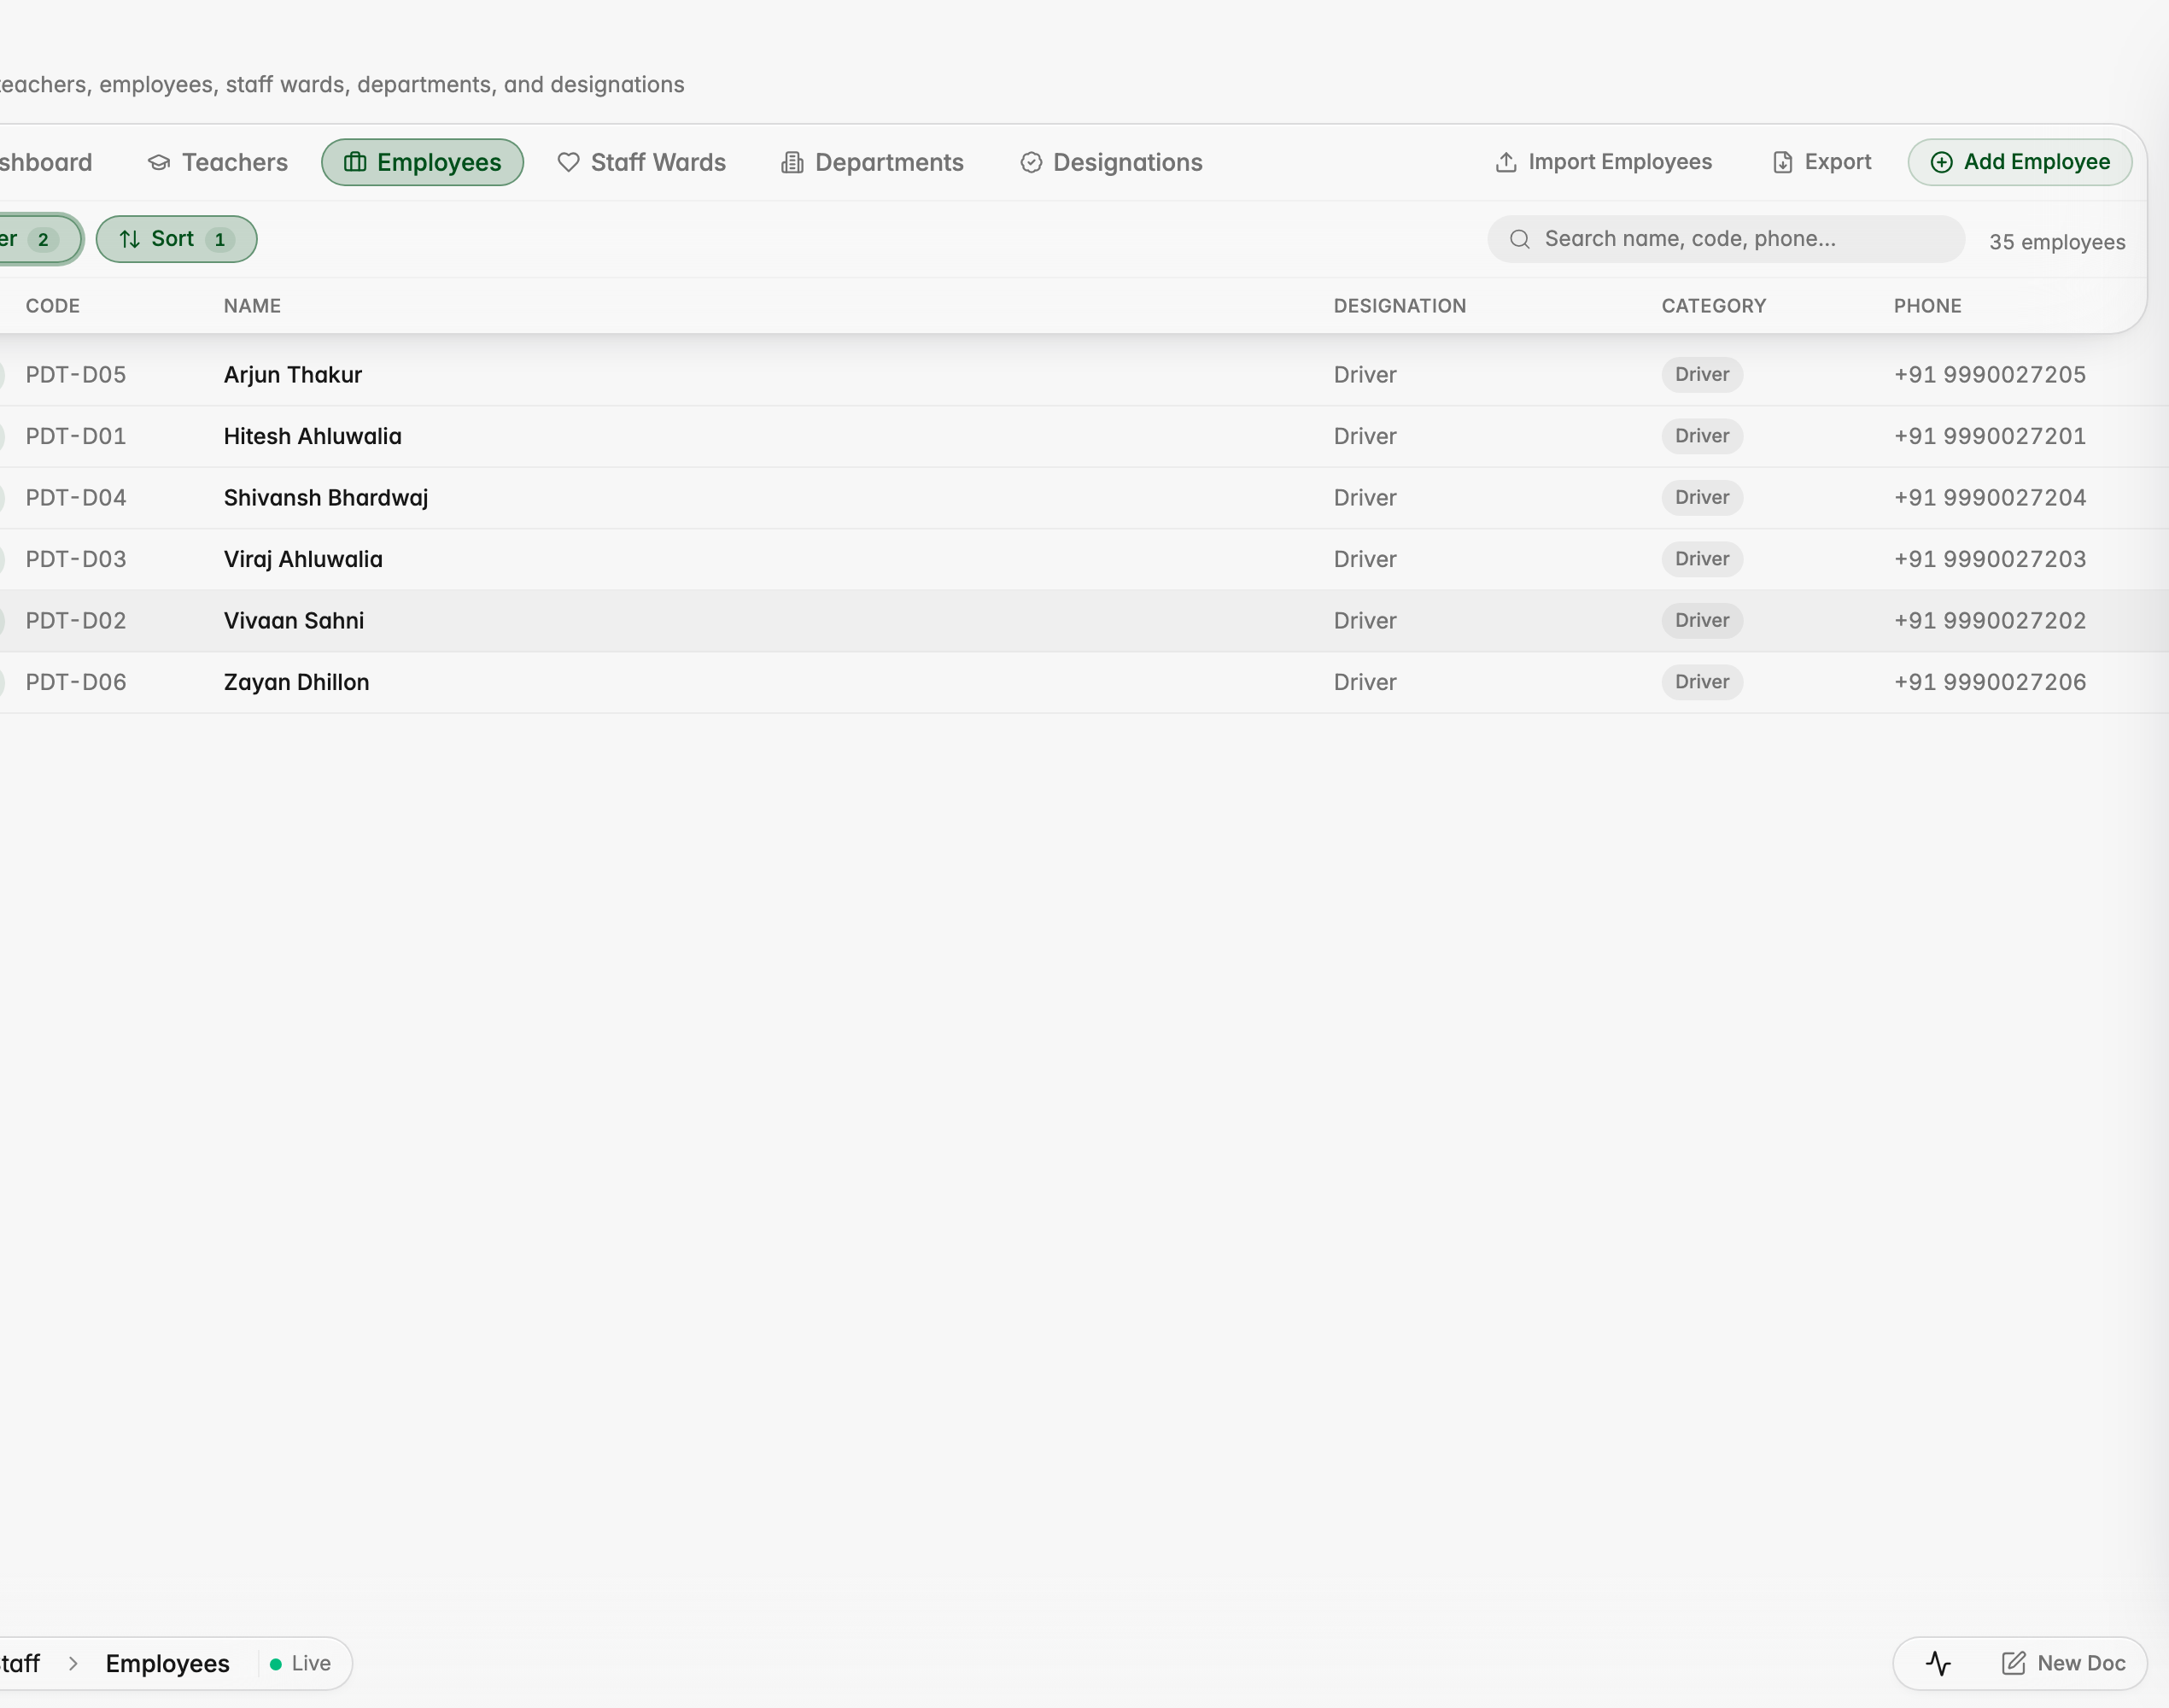Screen dimensions: 2169x1708
Task: Sort by the NAME column header
Action: click(x=252, y=306)
